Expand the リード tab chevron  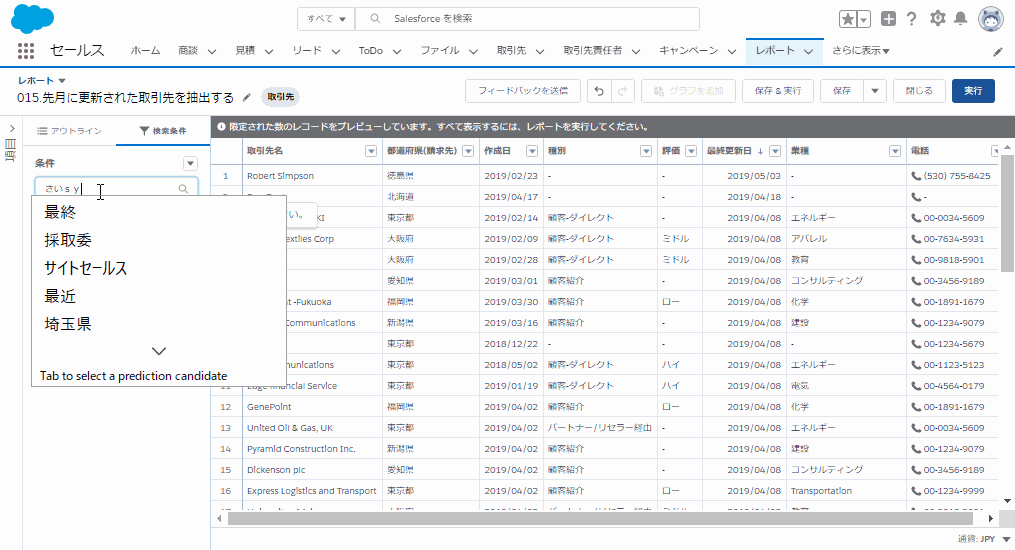tap(335, 51)
